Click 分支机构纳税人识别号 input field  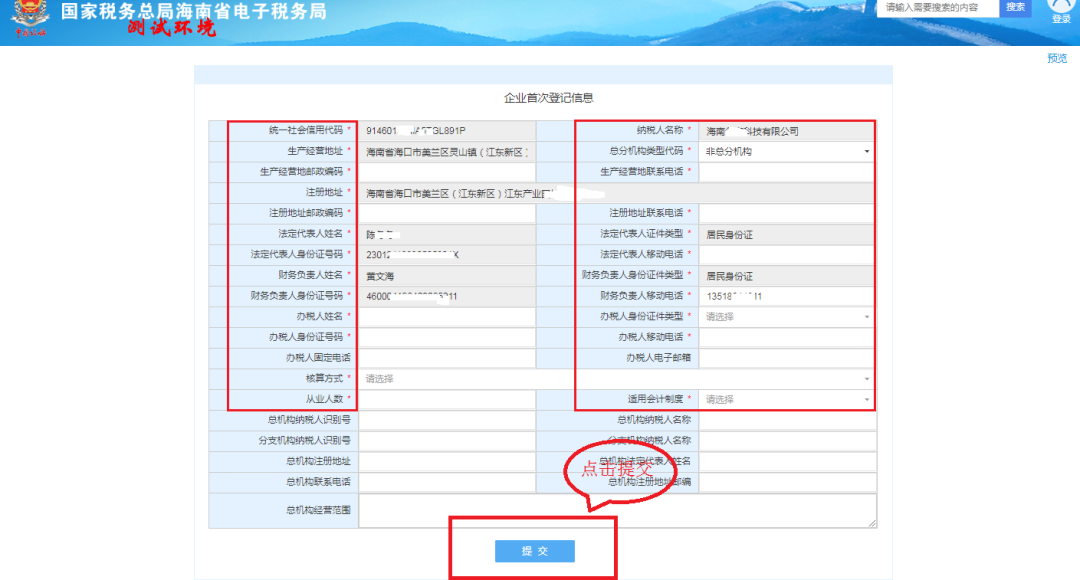click(446, 441)
